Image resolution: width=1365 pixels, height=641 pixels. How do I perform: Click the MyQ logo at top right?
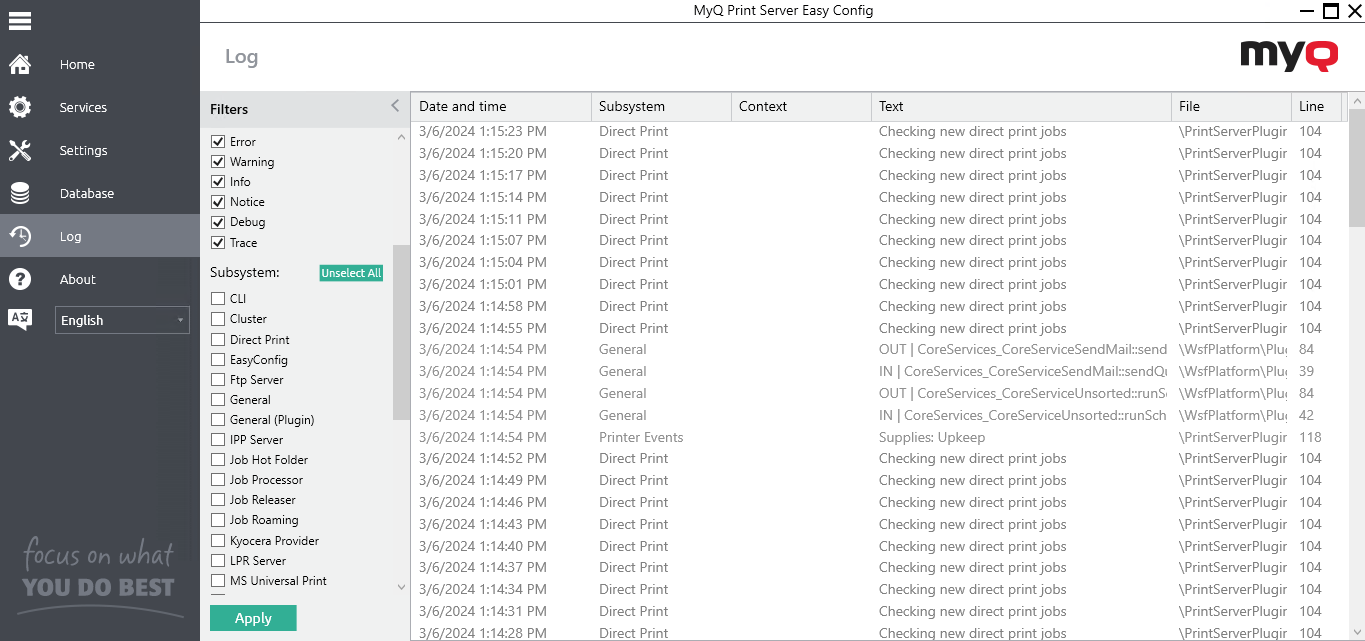pyautogui.click(x=1289, y=56)
